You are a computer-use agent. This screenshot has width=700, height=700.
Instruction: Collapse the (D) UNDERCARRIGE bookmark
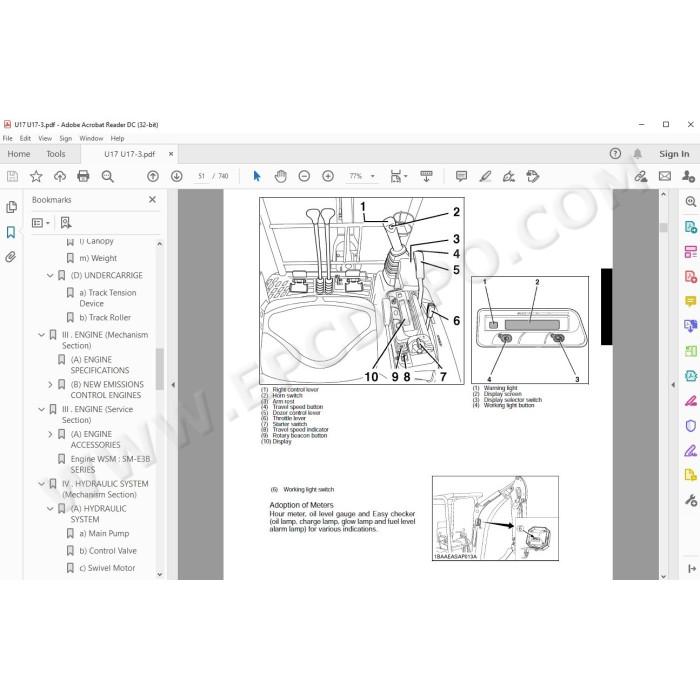tap(50, 275)
